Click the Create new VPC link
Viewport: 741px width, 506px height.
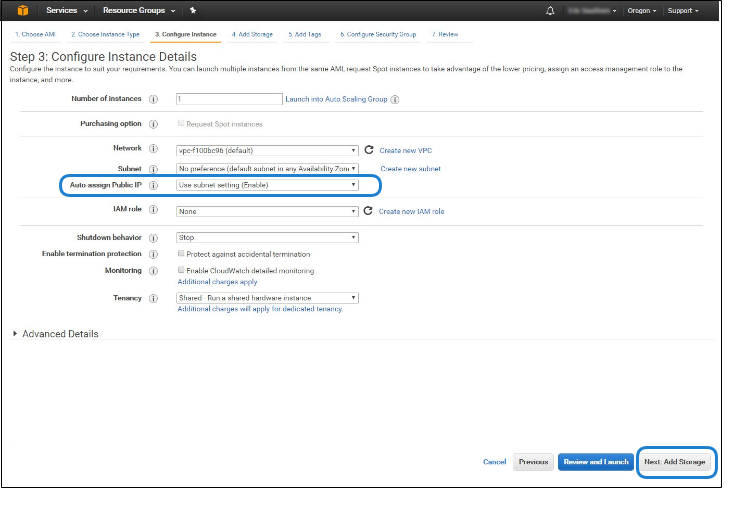click(405, 150)
